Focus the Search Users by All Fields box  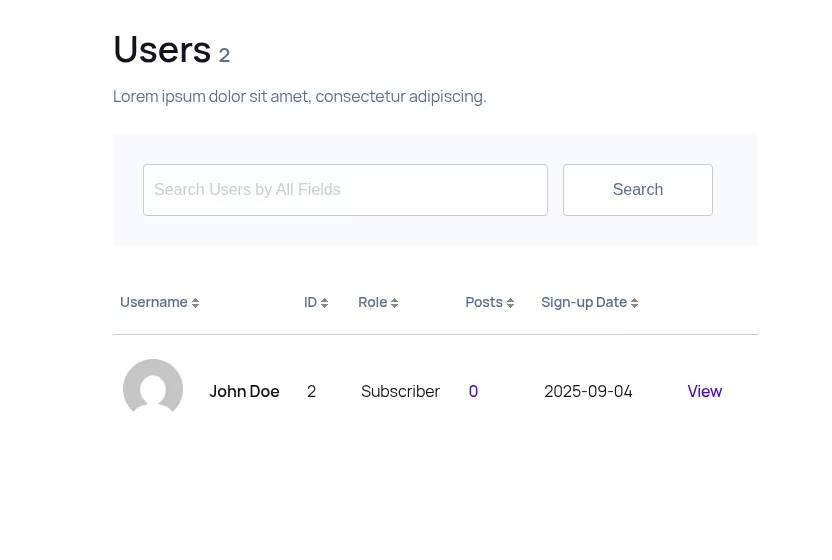click(345, 190)
